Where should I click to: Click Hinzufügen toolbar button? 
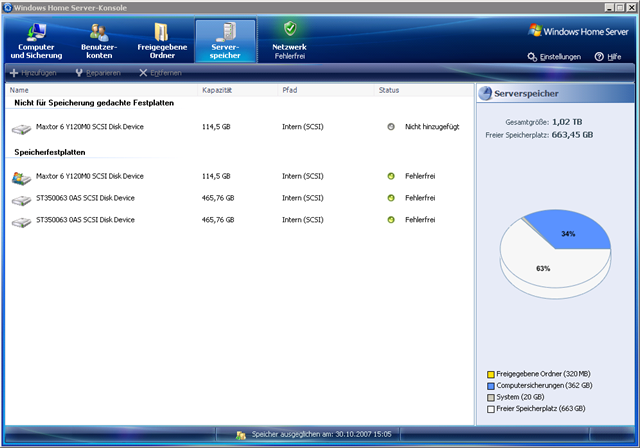(33, 73)
